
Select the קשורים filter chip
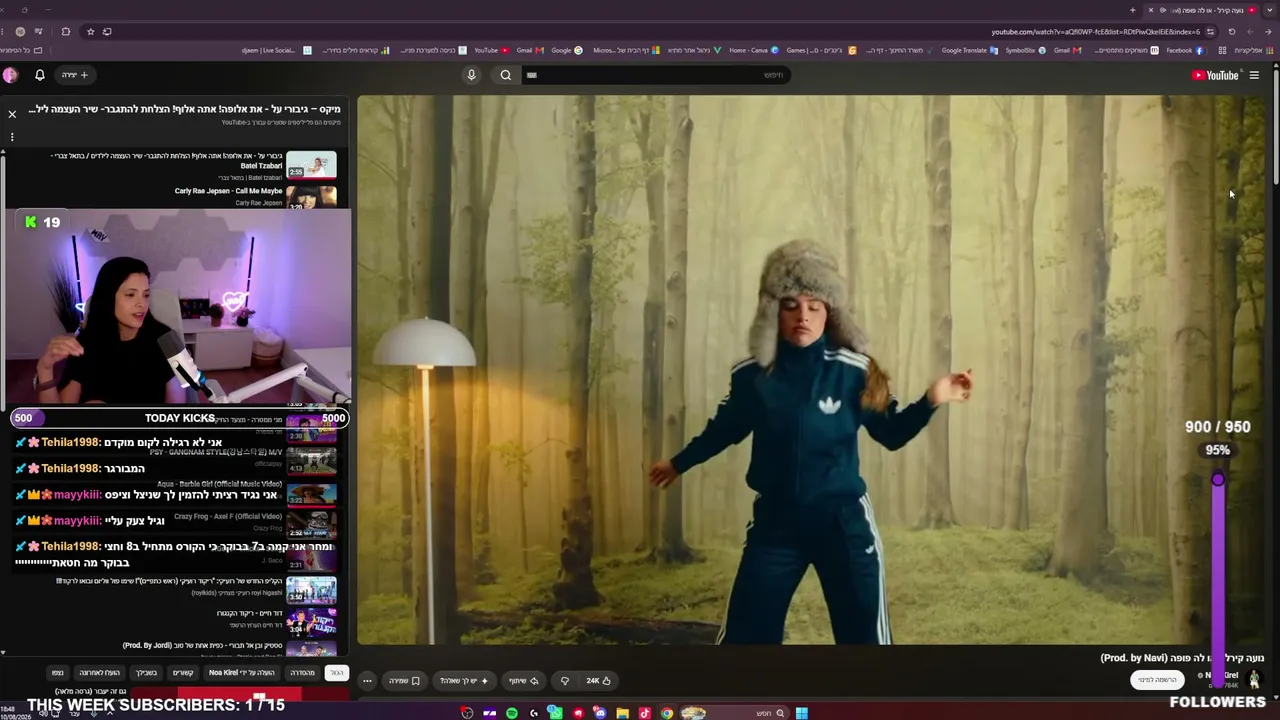click(x=183, y=673)
